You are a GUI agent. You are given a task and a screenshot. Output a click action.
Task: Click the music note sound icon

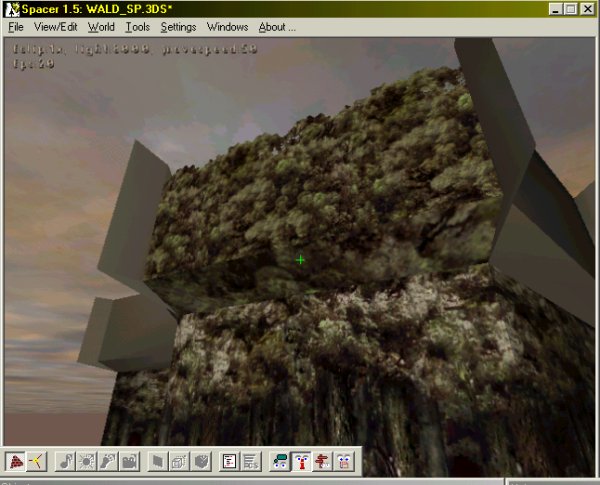coord(67,461)
